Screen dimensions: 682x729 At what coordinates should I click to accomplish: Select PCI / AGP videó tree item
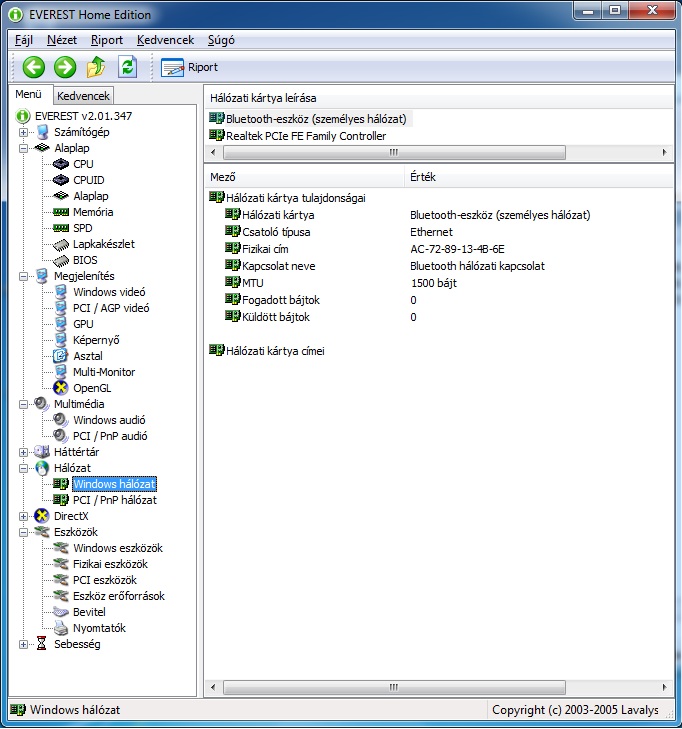click(111, 308)
